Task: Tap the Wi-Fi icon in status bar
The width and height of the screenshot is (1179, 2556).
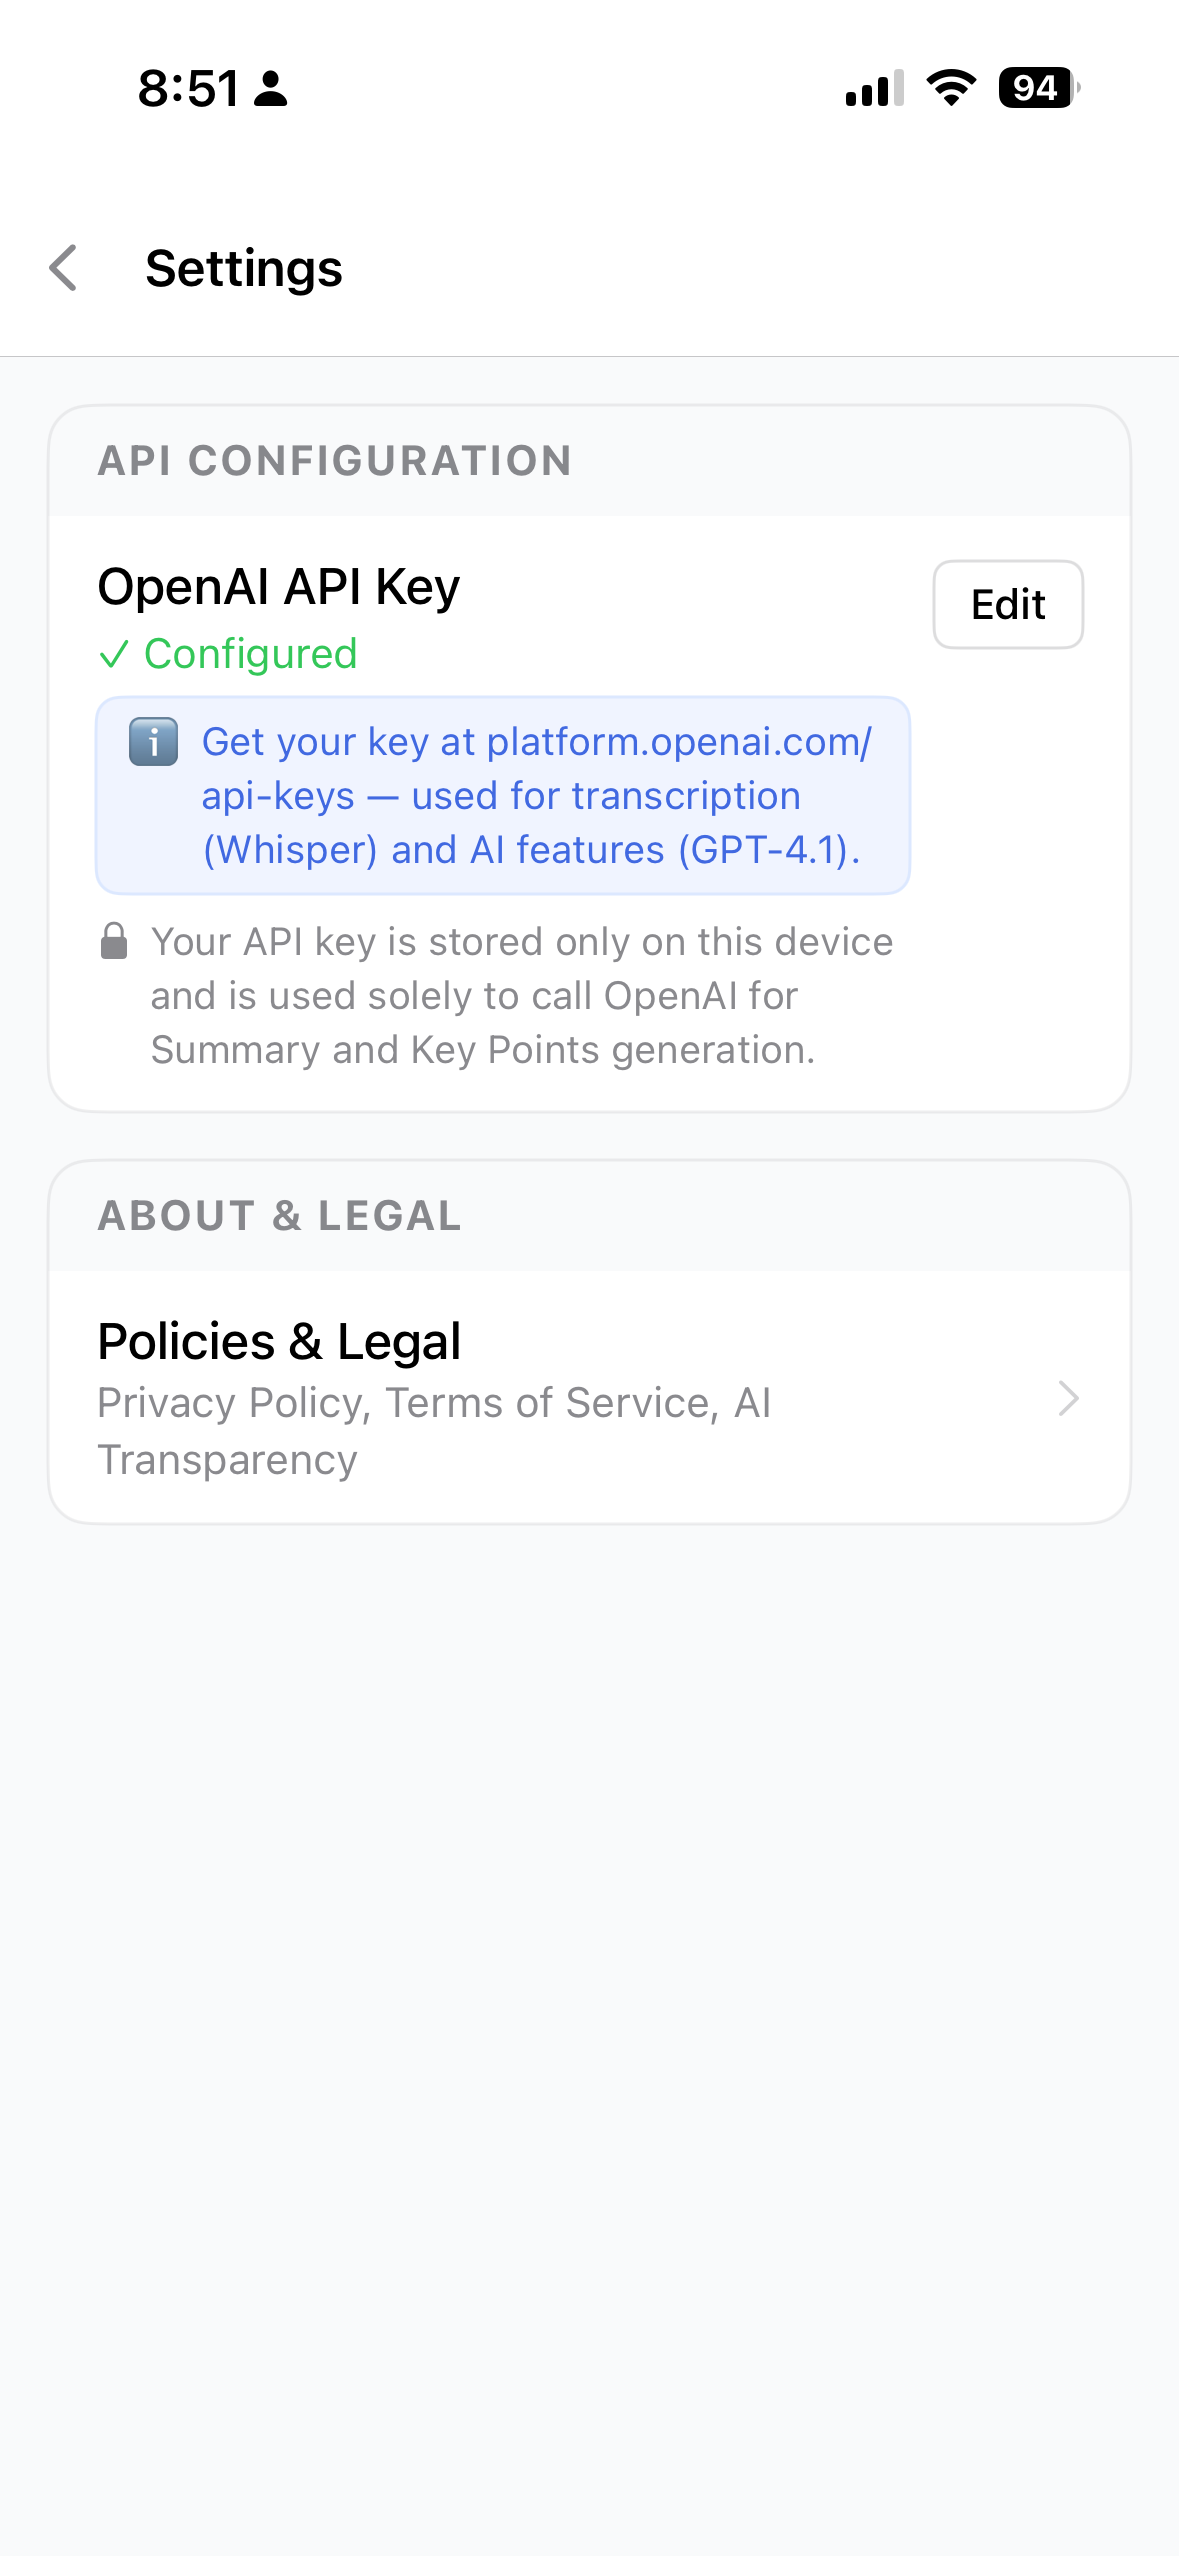Action: (x=951, y=88)
